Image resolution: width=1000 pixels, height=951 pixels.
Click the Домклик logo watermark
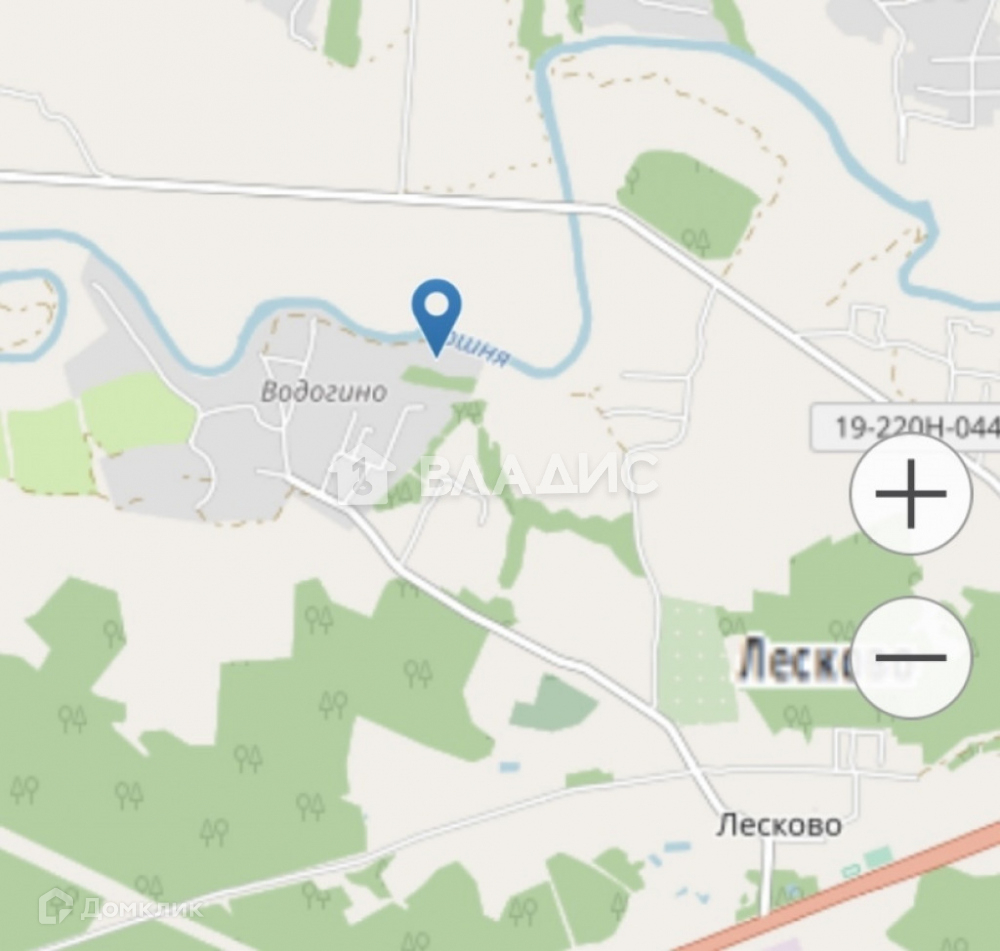[121, 906]
